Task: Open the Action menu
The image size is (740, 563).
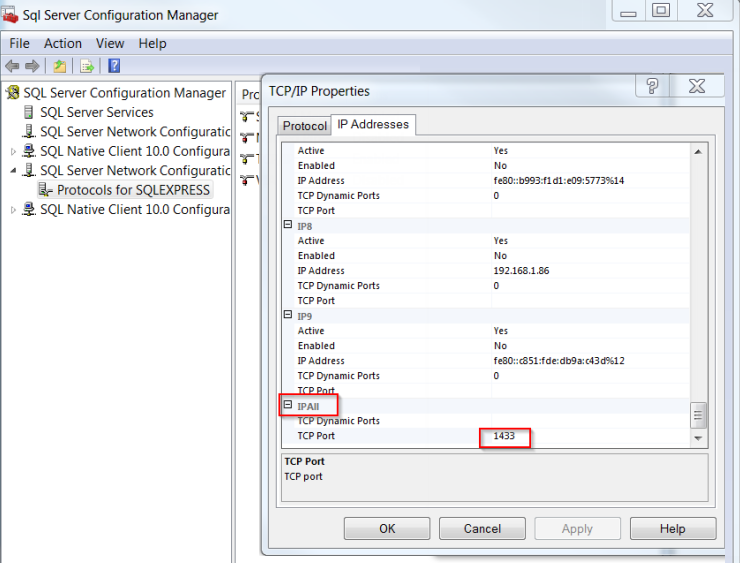Action: [x=63, y=43]
